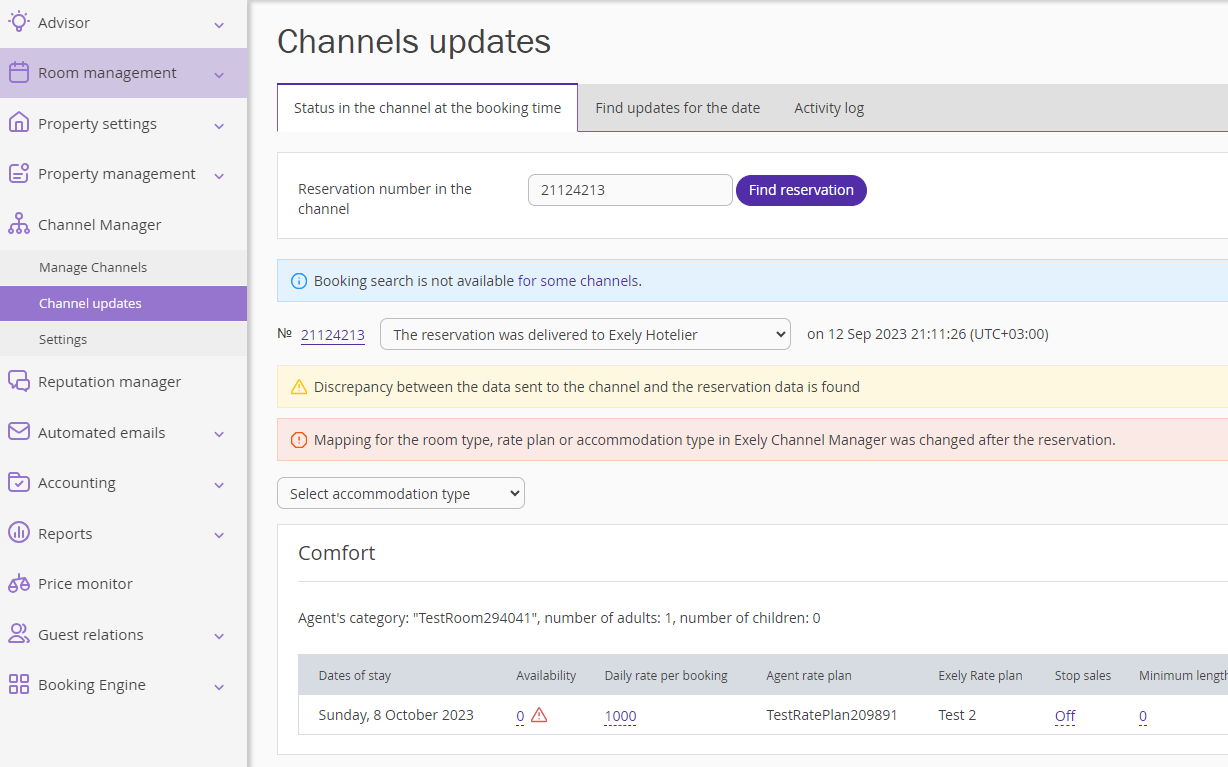
Task: Click the Property settings house icon
Action: pos(18,123)
